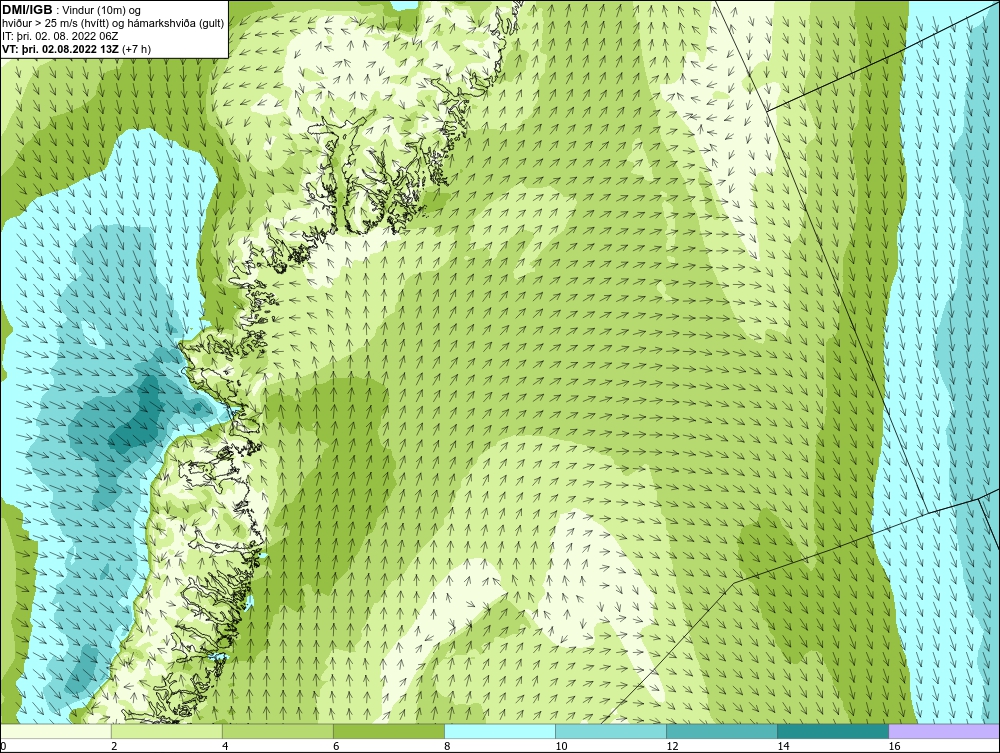The width and height of the screenshot is (1000, 753).
Task: Click the legend value label 8
Action: point(448,746)
